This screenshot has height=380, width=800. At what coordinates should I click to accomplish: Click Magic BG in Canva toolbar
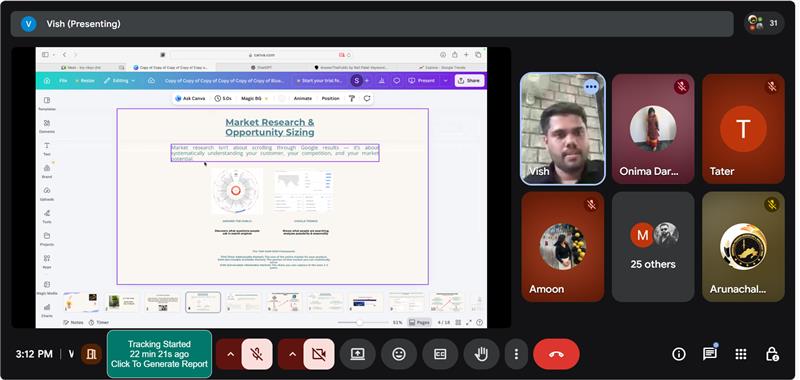point(254,98)
